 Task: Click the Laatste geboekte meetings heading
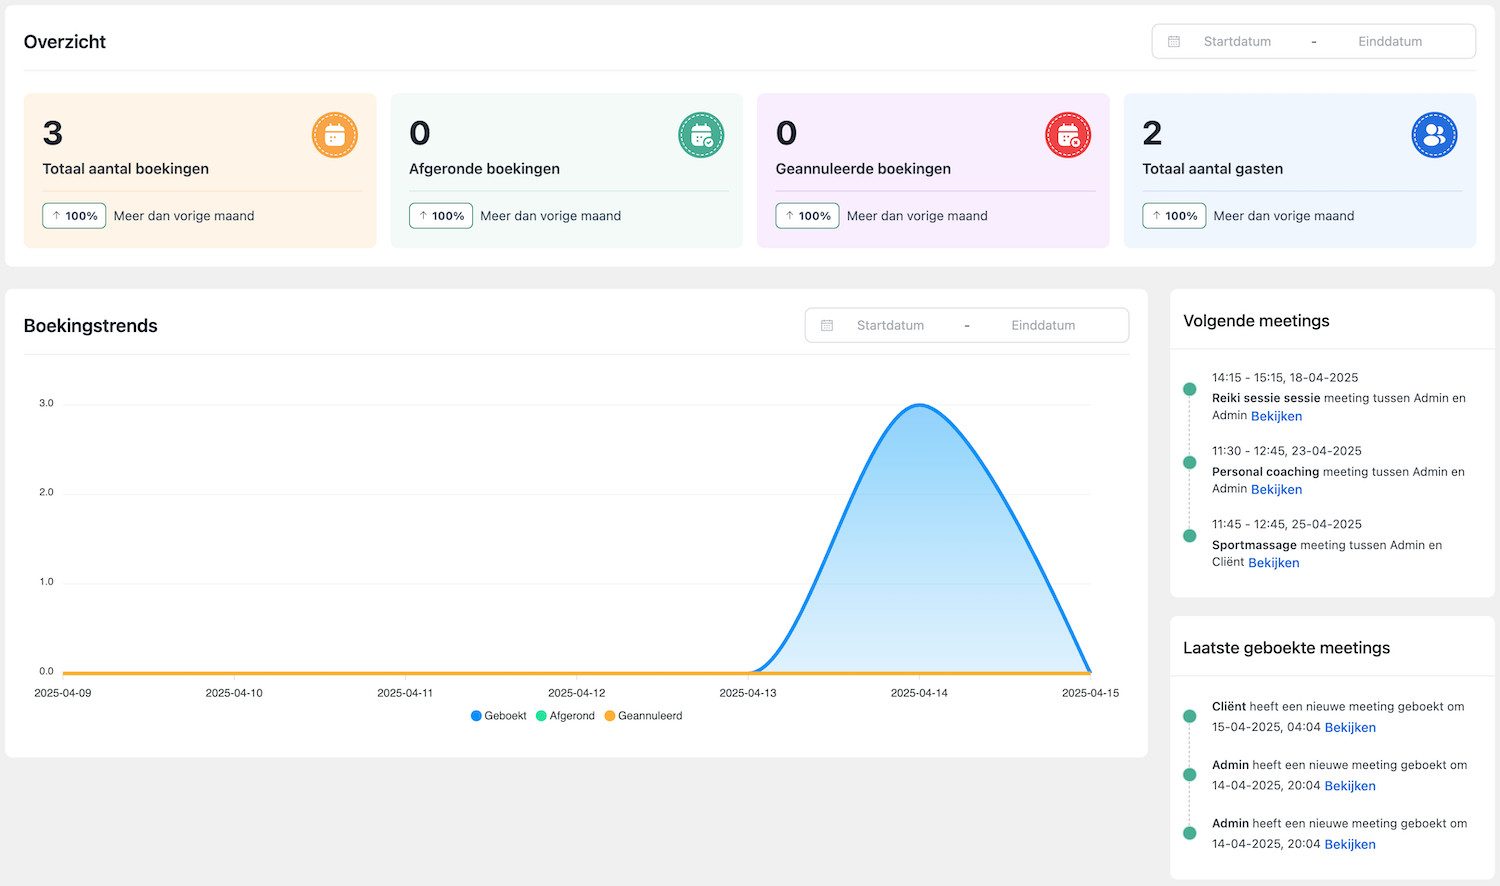click(x=1286, y=648)
